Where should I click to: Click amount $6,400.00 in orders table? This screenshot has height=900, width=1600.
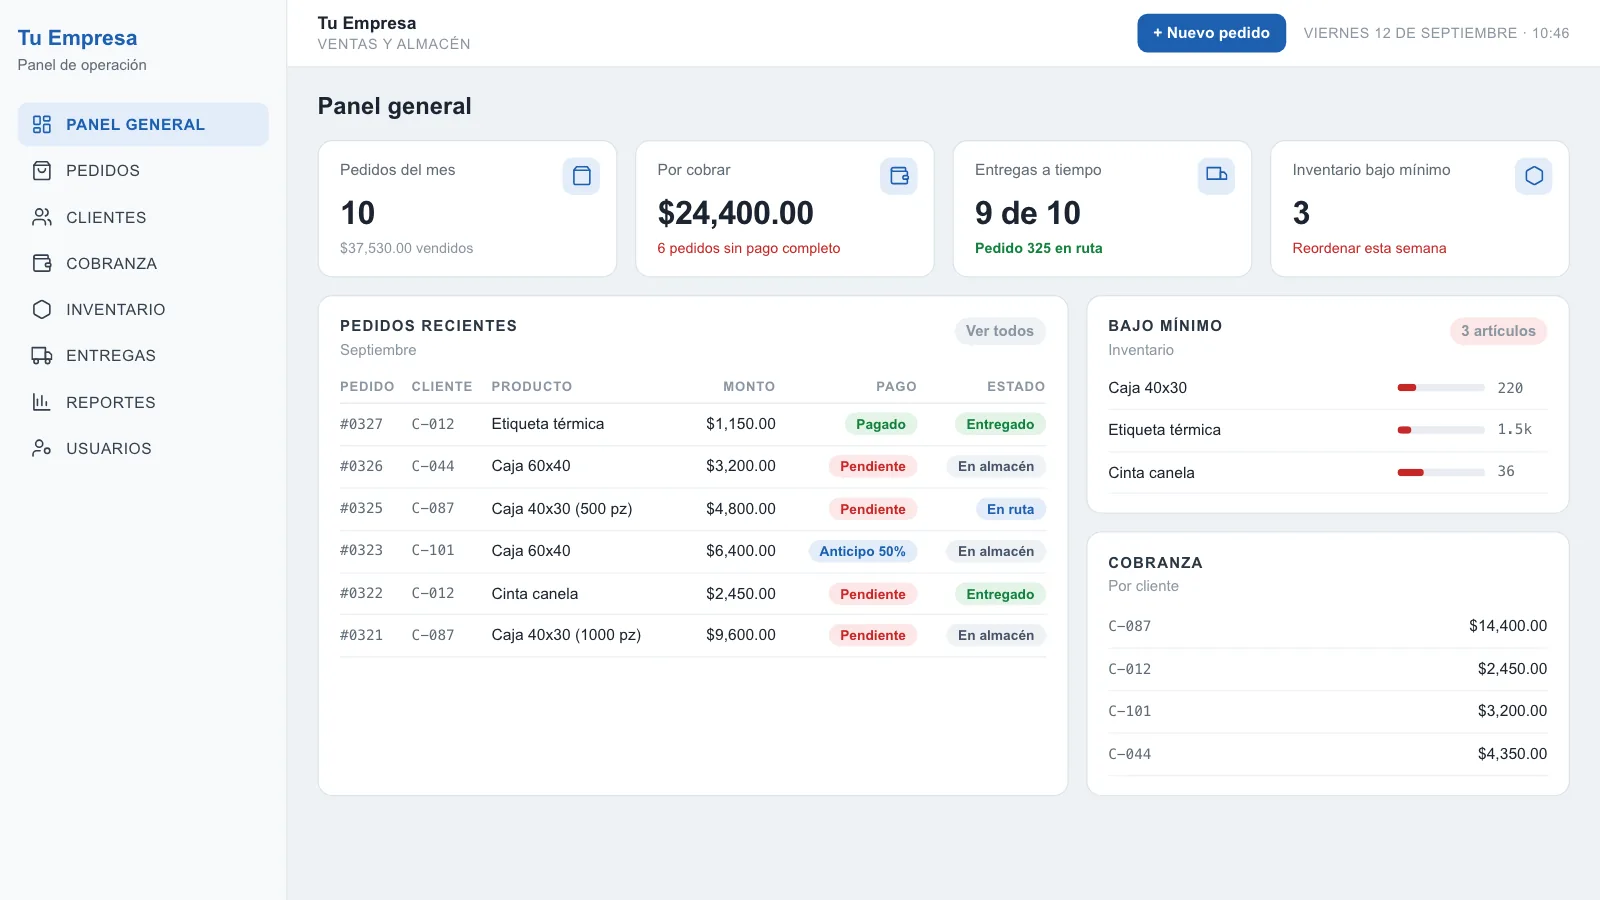coord(740,551)
